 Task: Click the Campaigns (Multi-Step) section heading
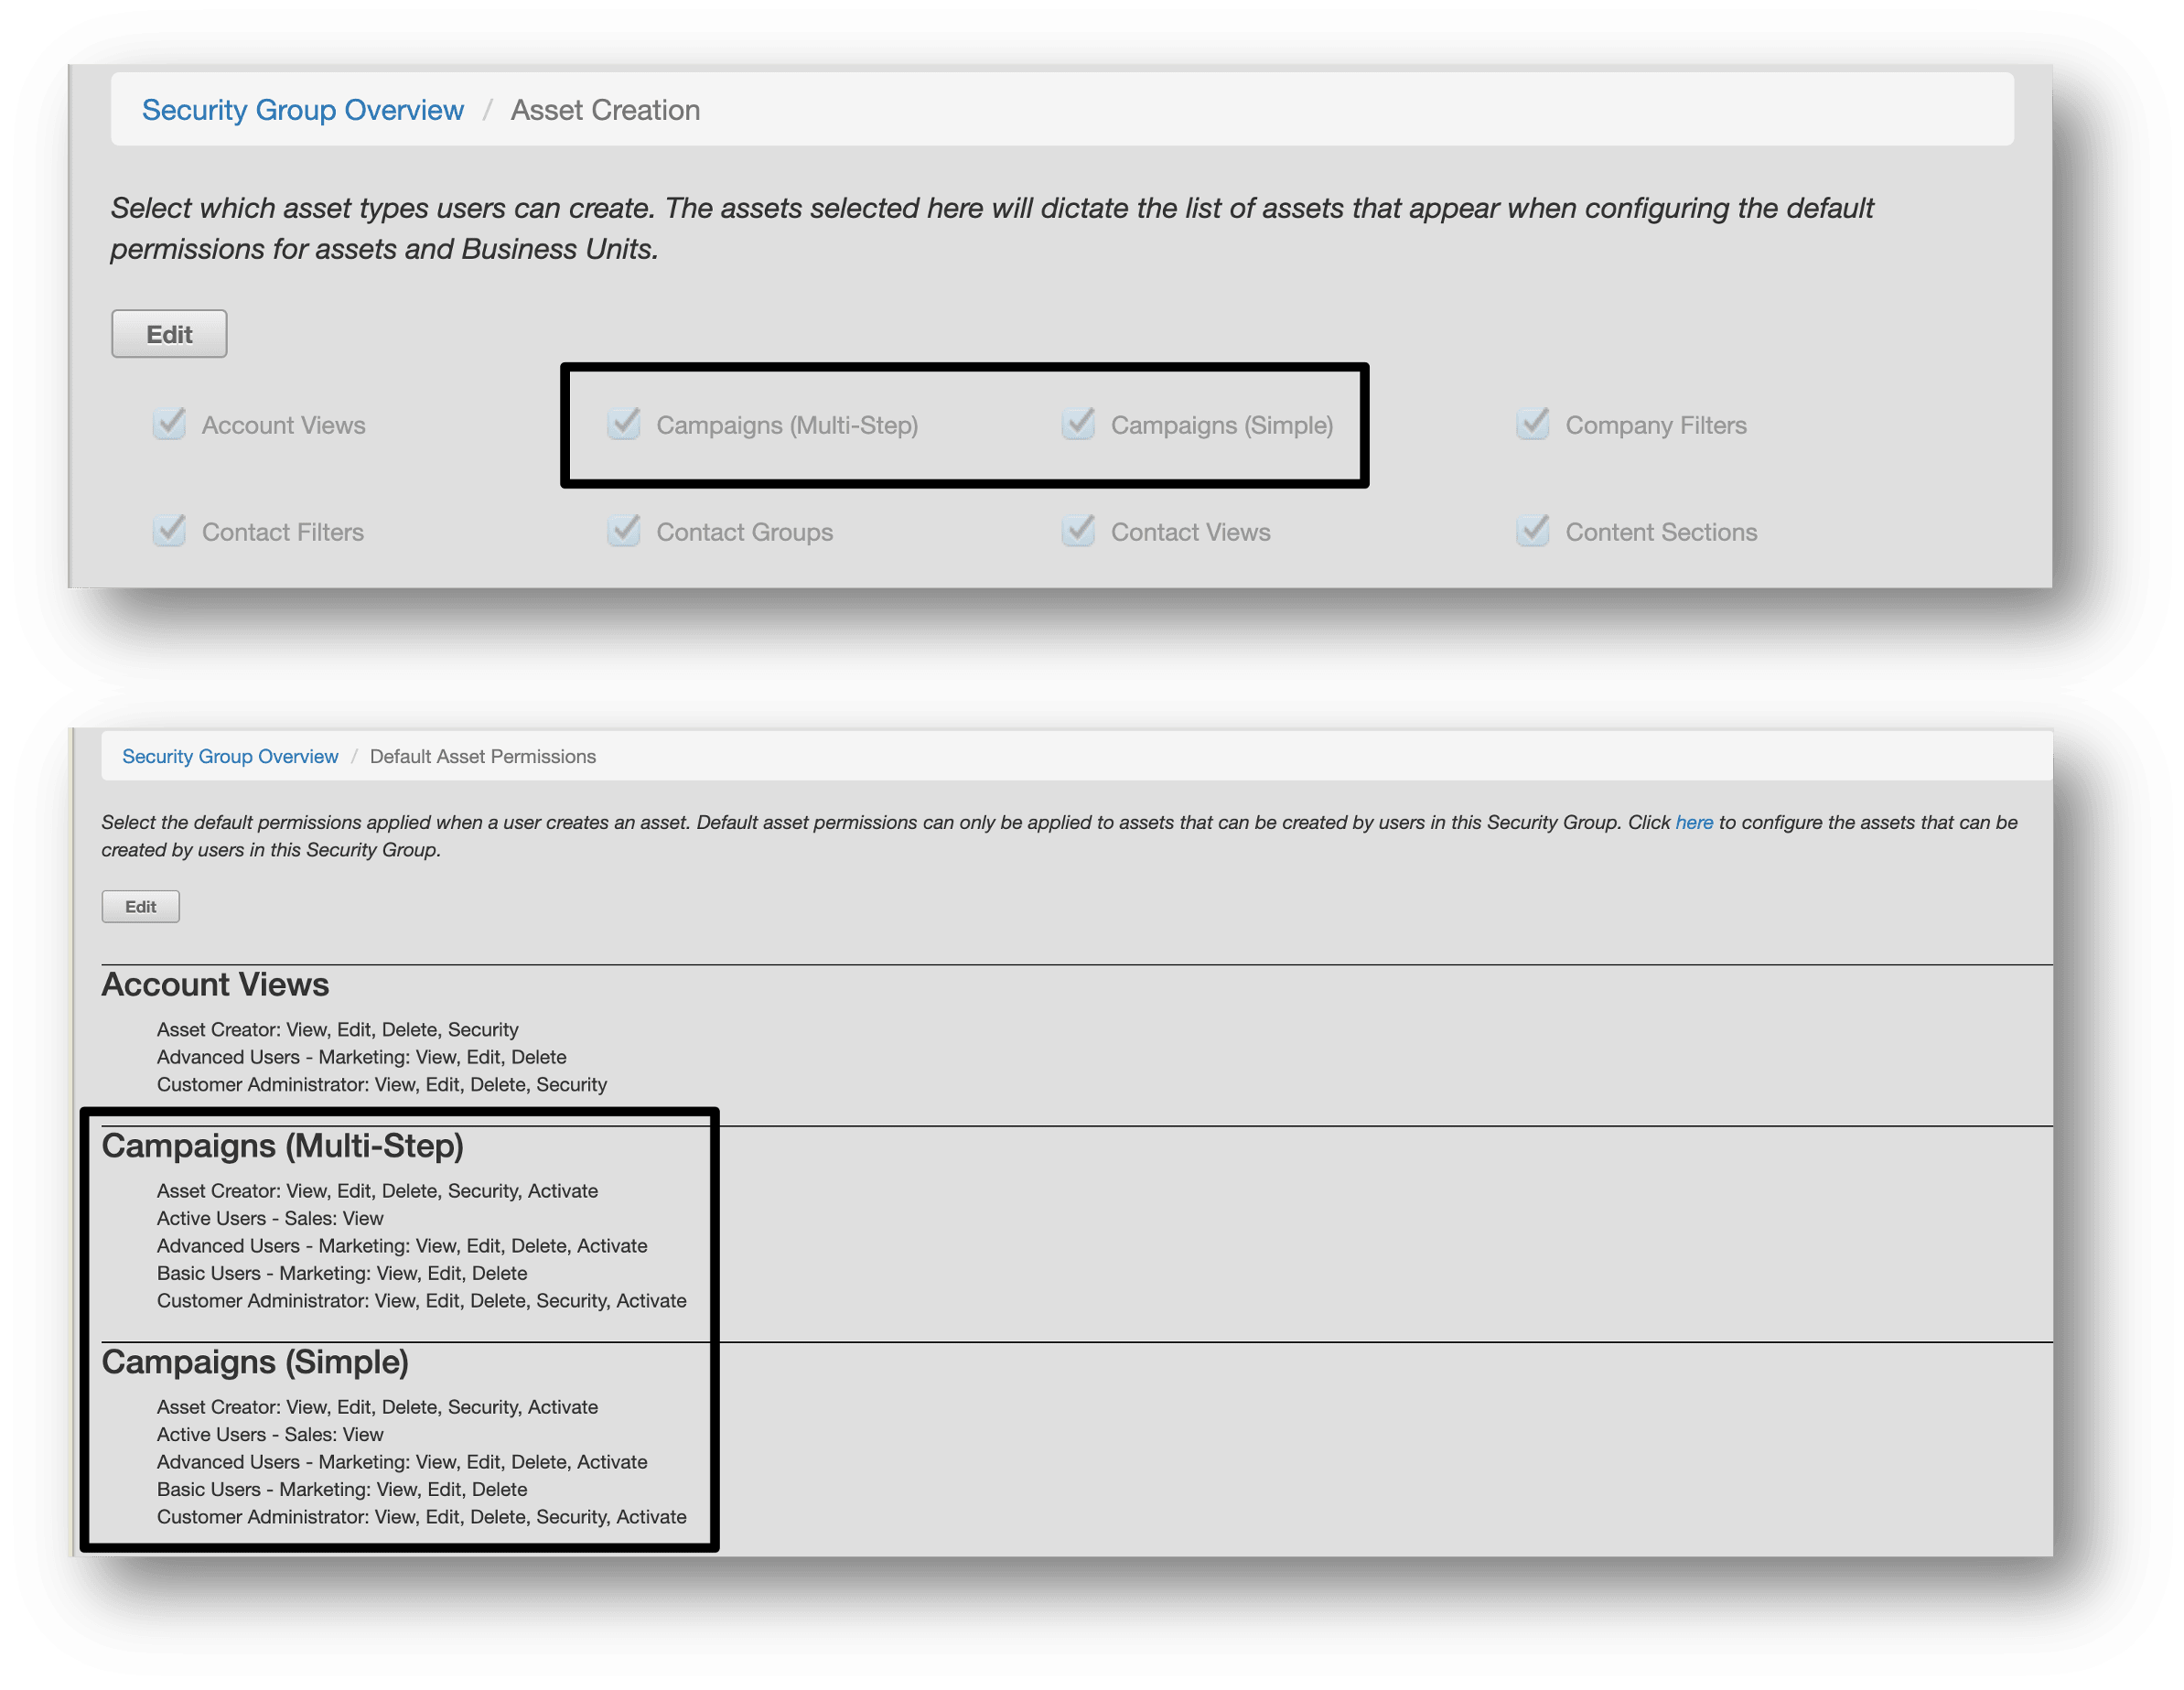click(284, 1146)
